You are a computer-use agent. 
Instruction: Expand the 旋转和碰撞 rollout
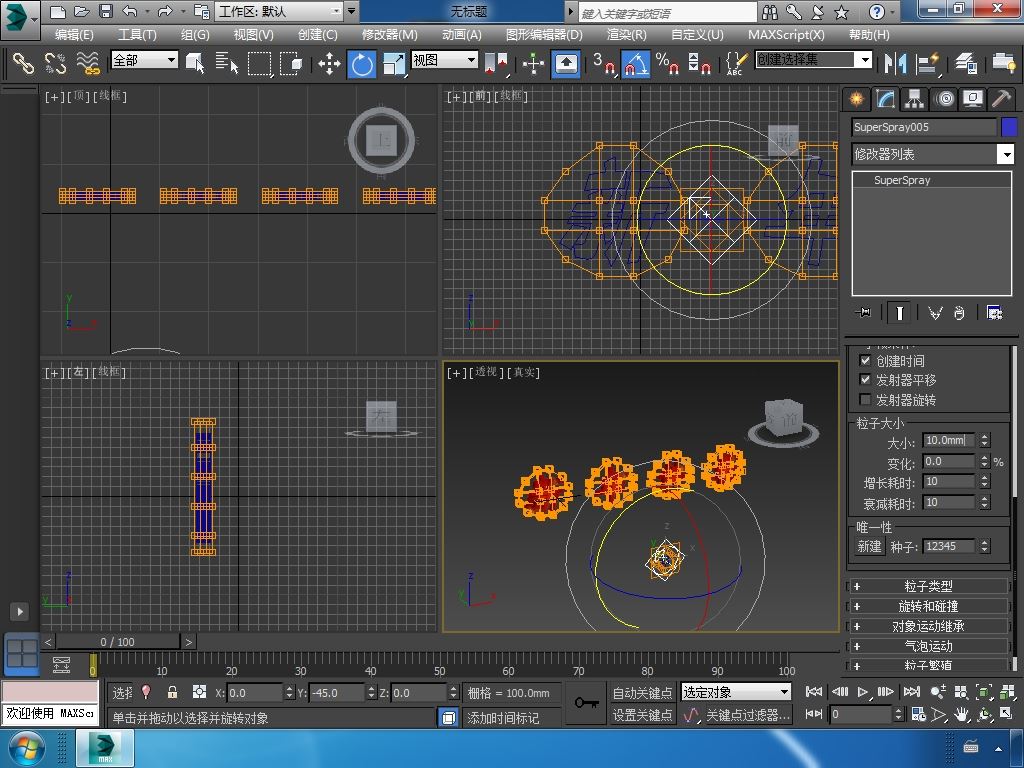coord(928,606)
